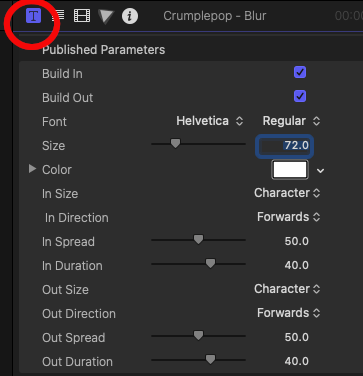Click the In Duration value 40.0
This screenshot has height=376, width=363.
(x=296, y=265)
